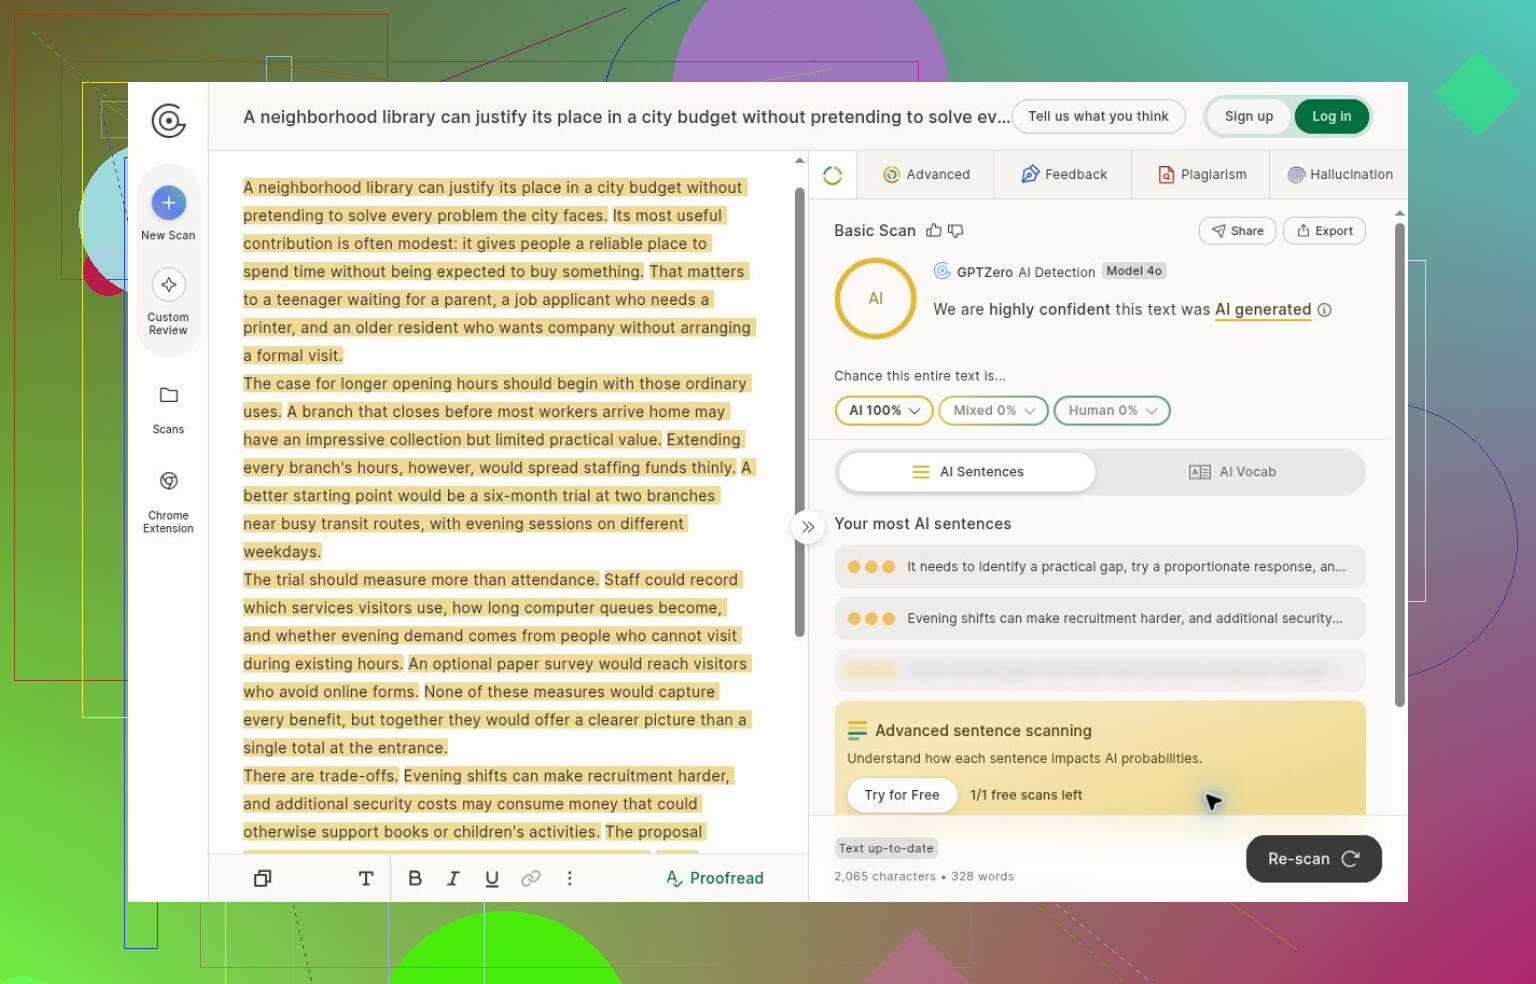Toggle italic formatting
Image resolution: width=1536 pixels, height=984 pixels.
453,878
